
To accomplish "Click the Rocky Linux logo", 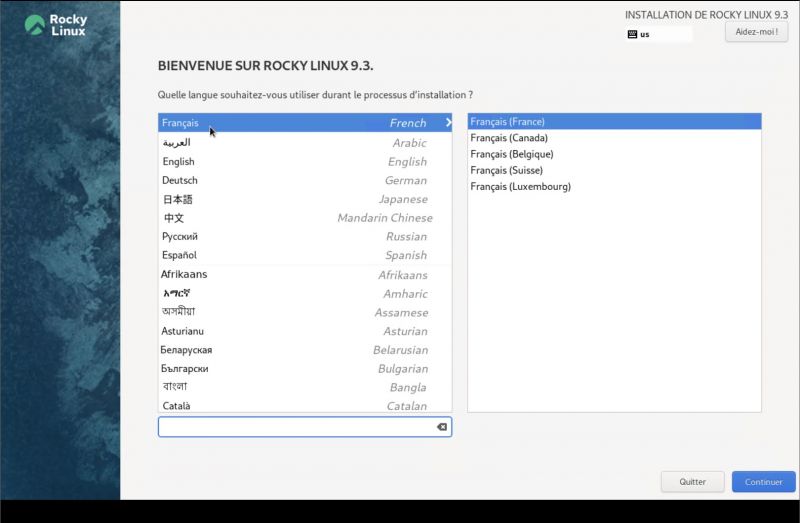I will 55,25.
